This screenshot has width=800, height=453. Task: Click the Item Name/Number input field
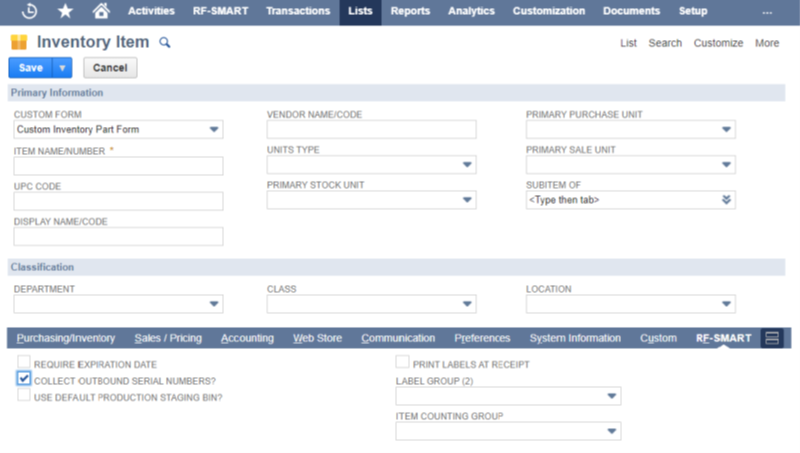pyautogui.click(x=118, y=165)
